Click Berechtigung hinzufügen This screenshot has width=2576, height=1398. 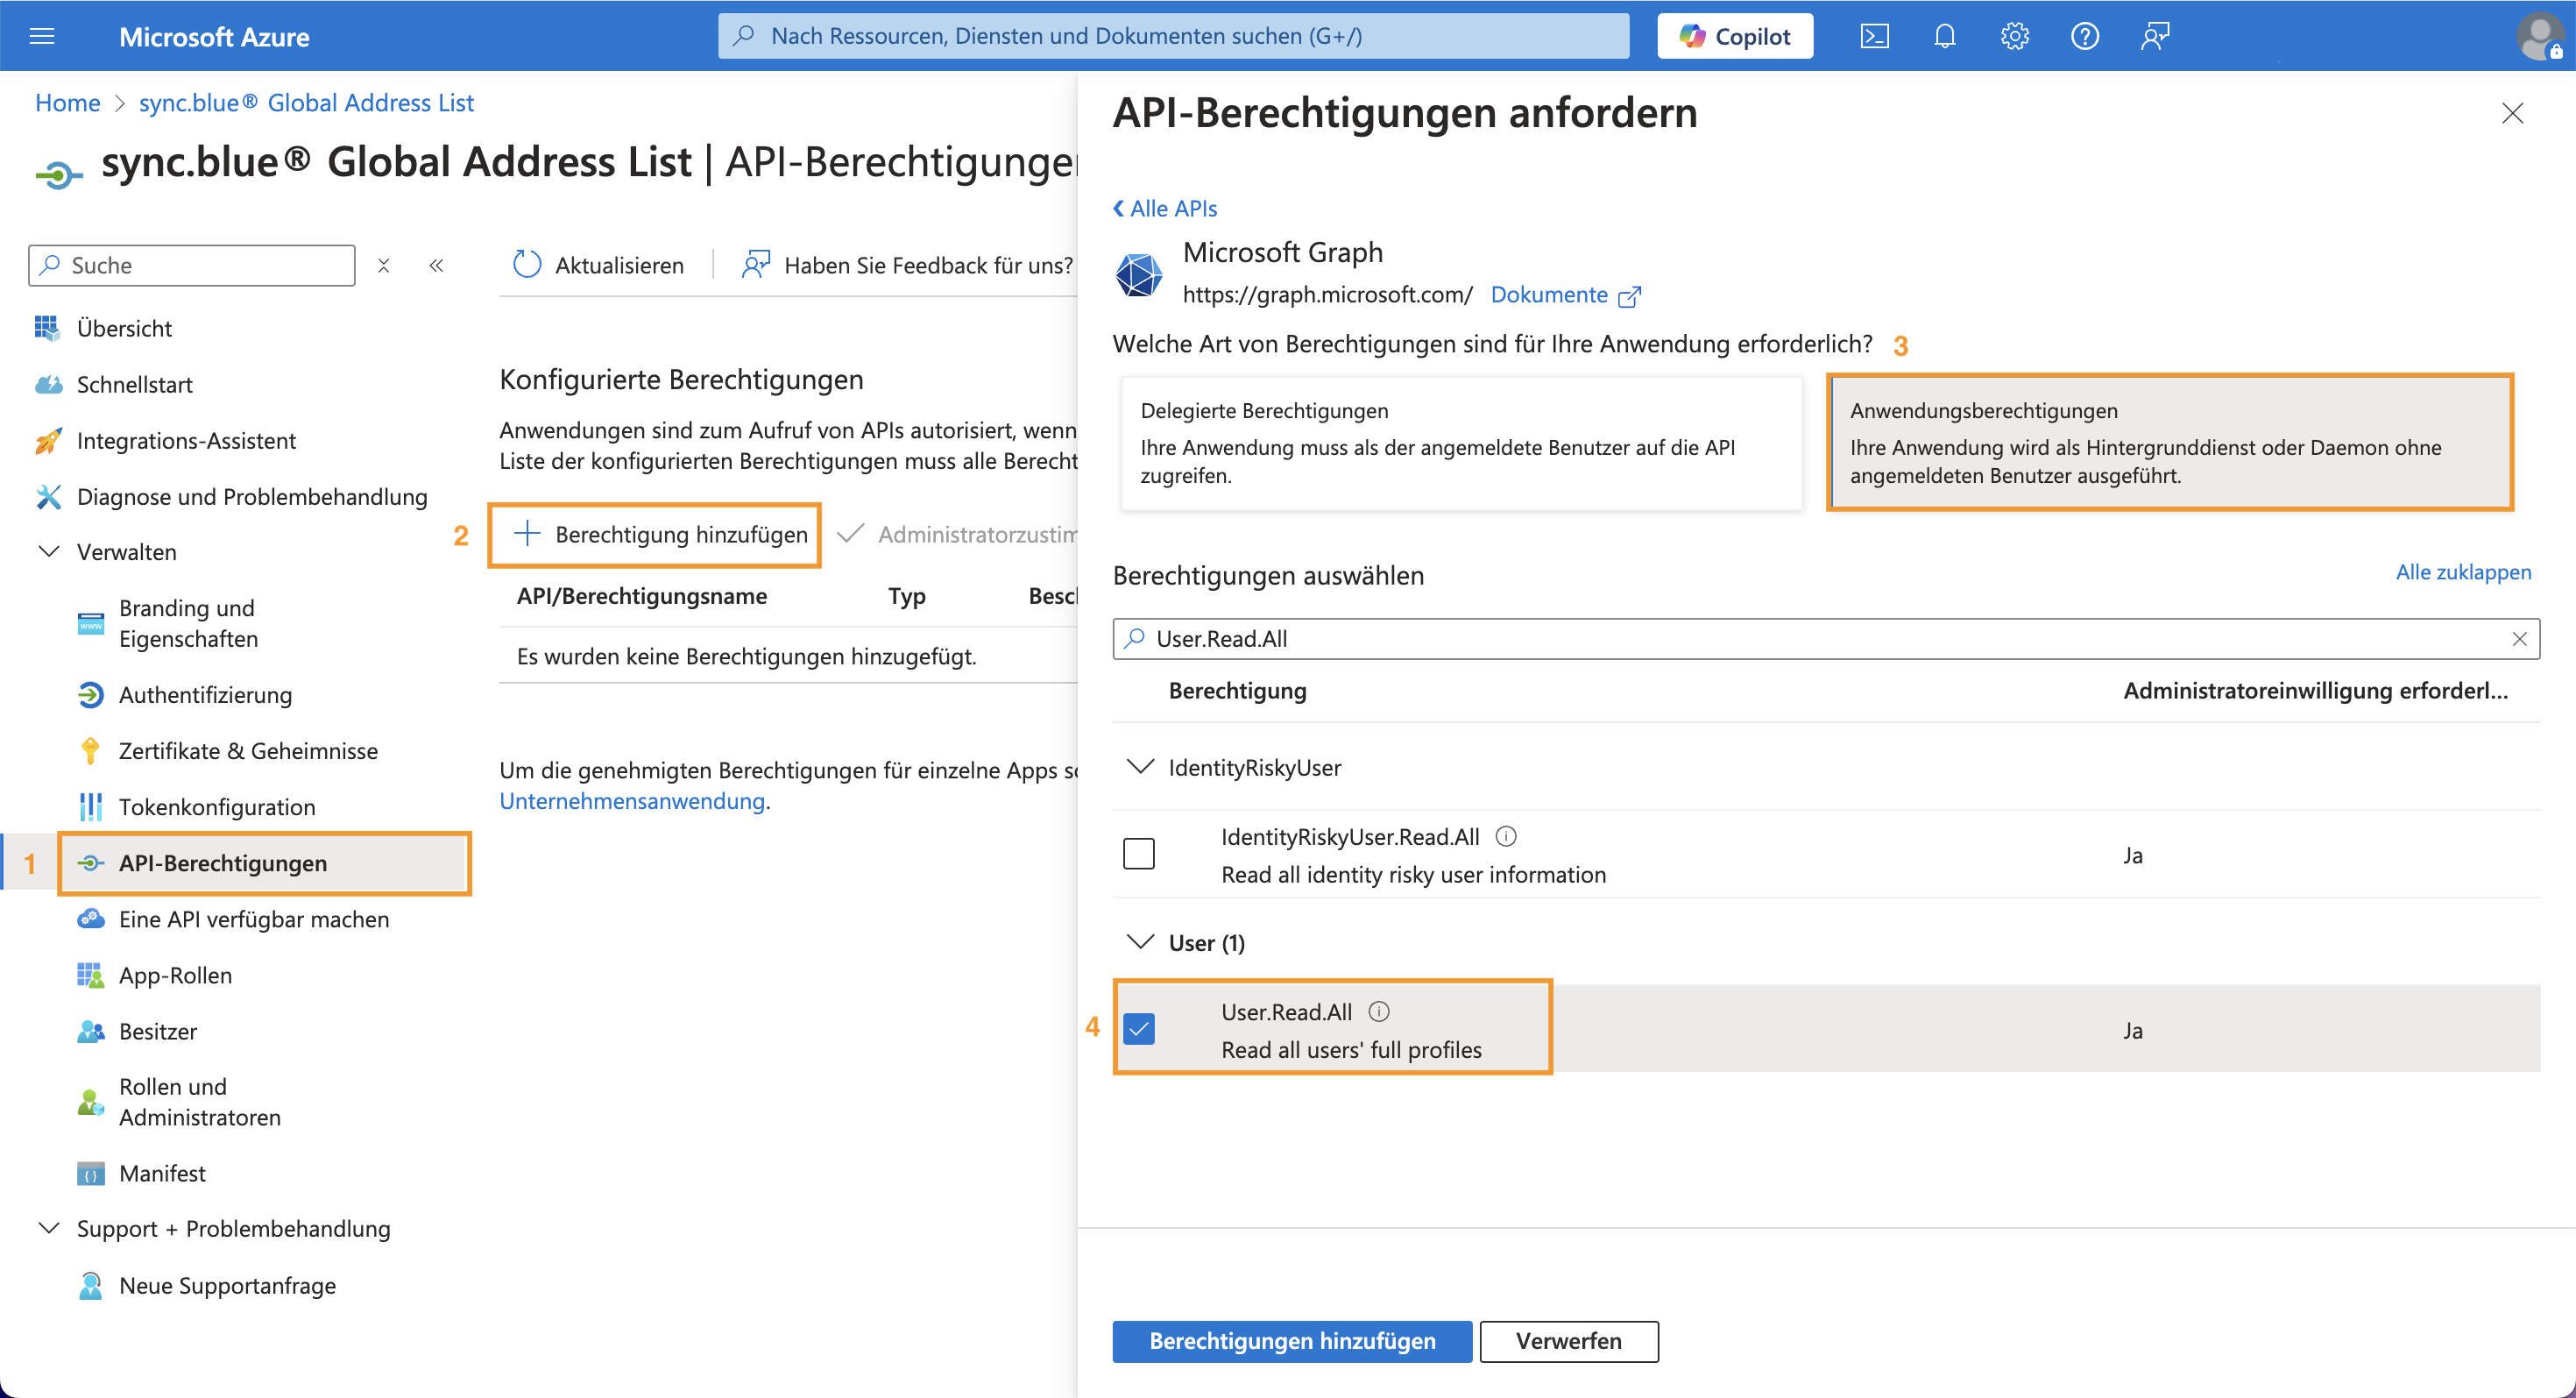click(x=660, y=534)
